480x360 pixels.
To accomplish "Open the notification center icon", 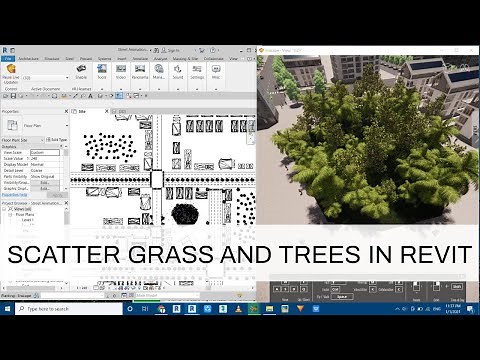I will pyautogui.click(x=470, y=309).
